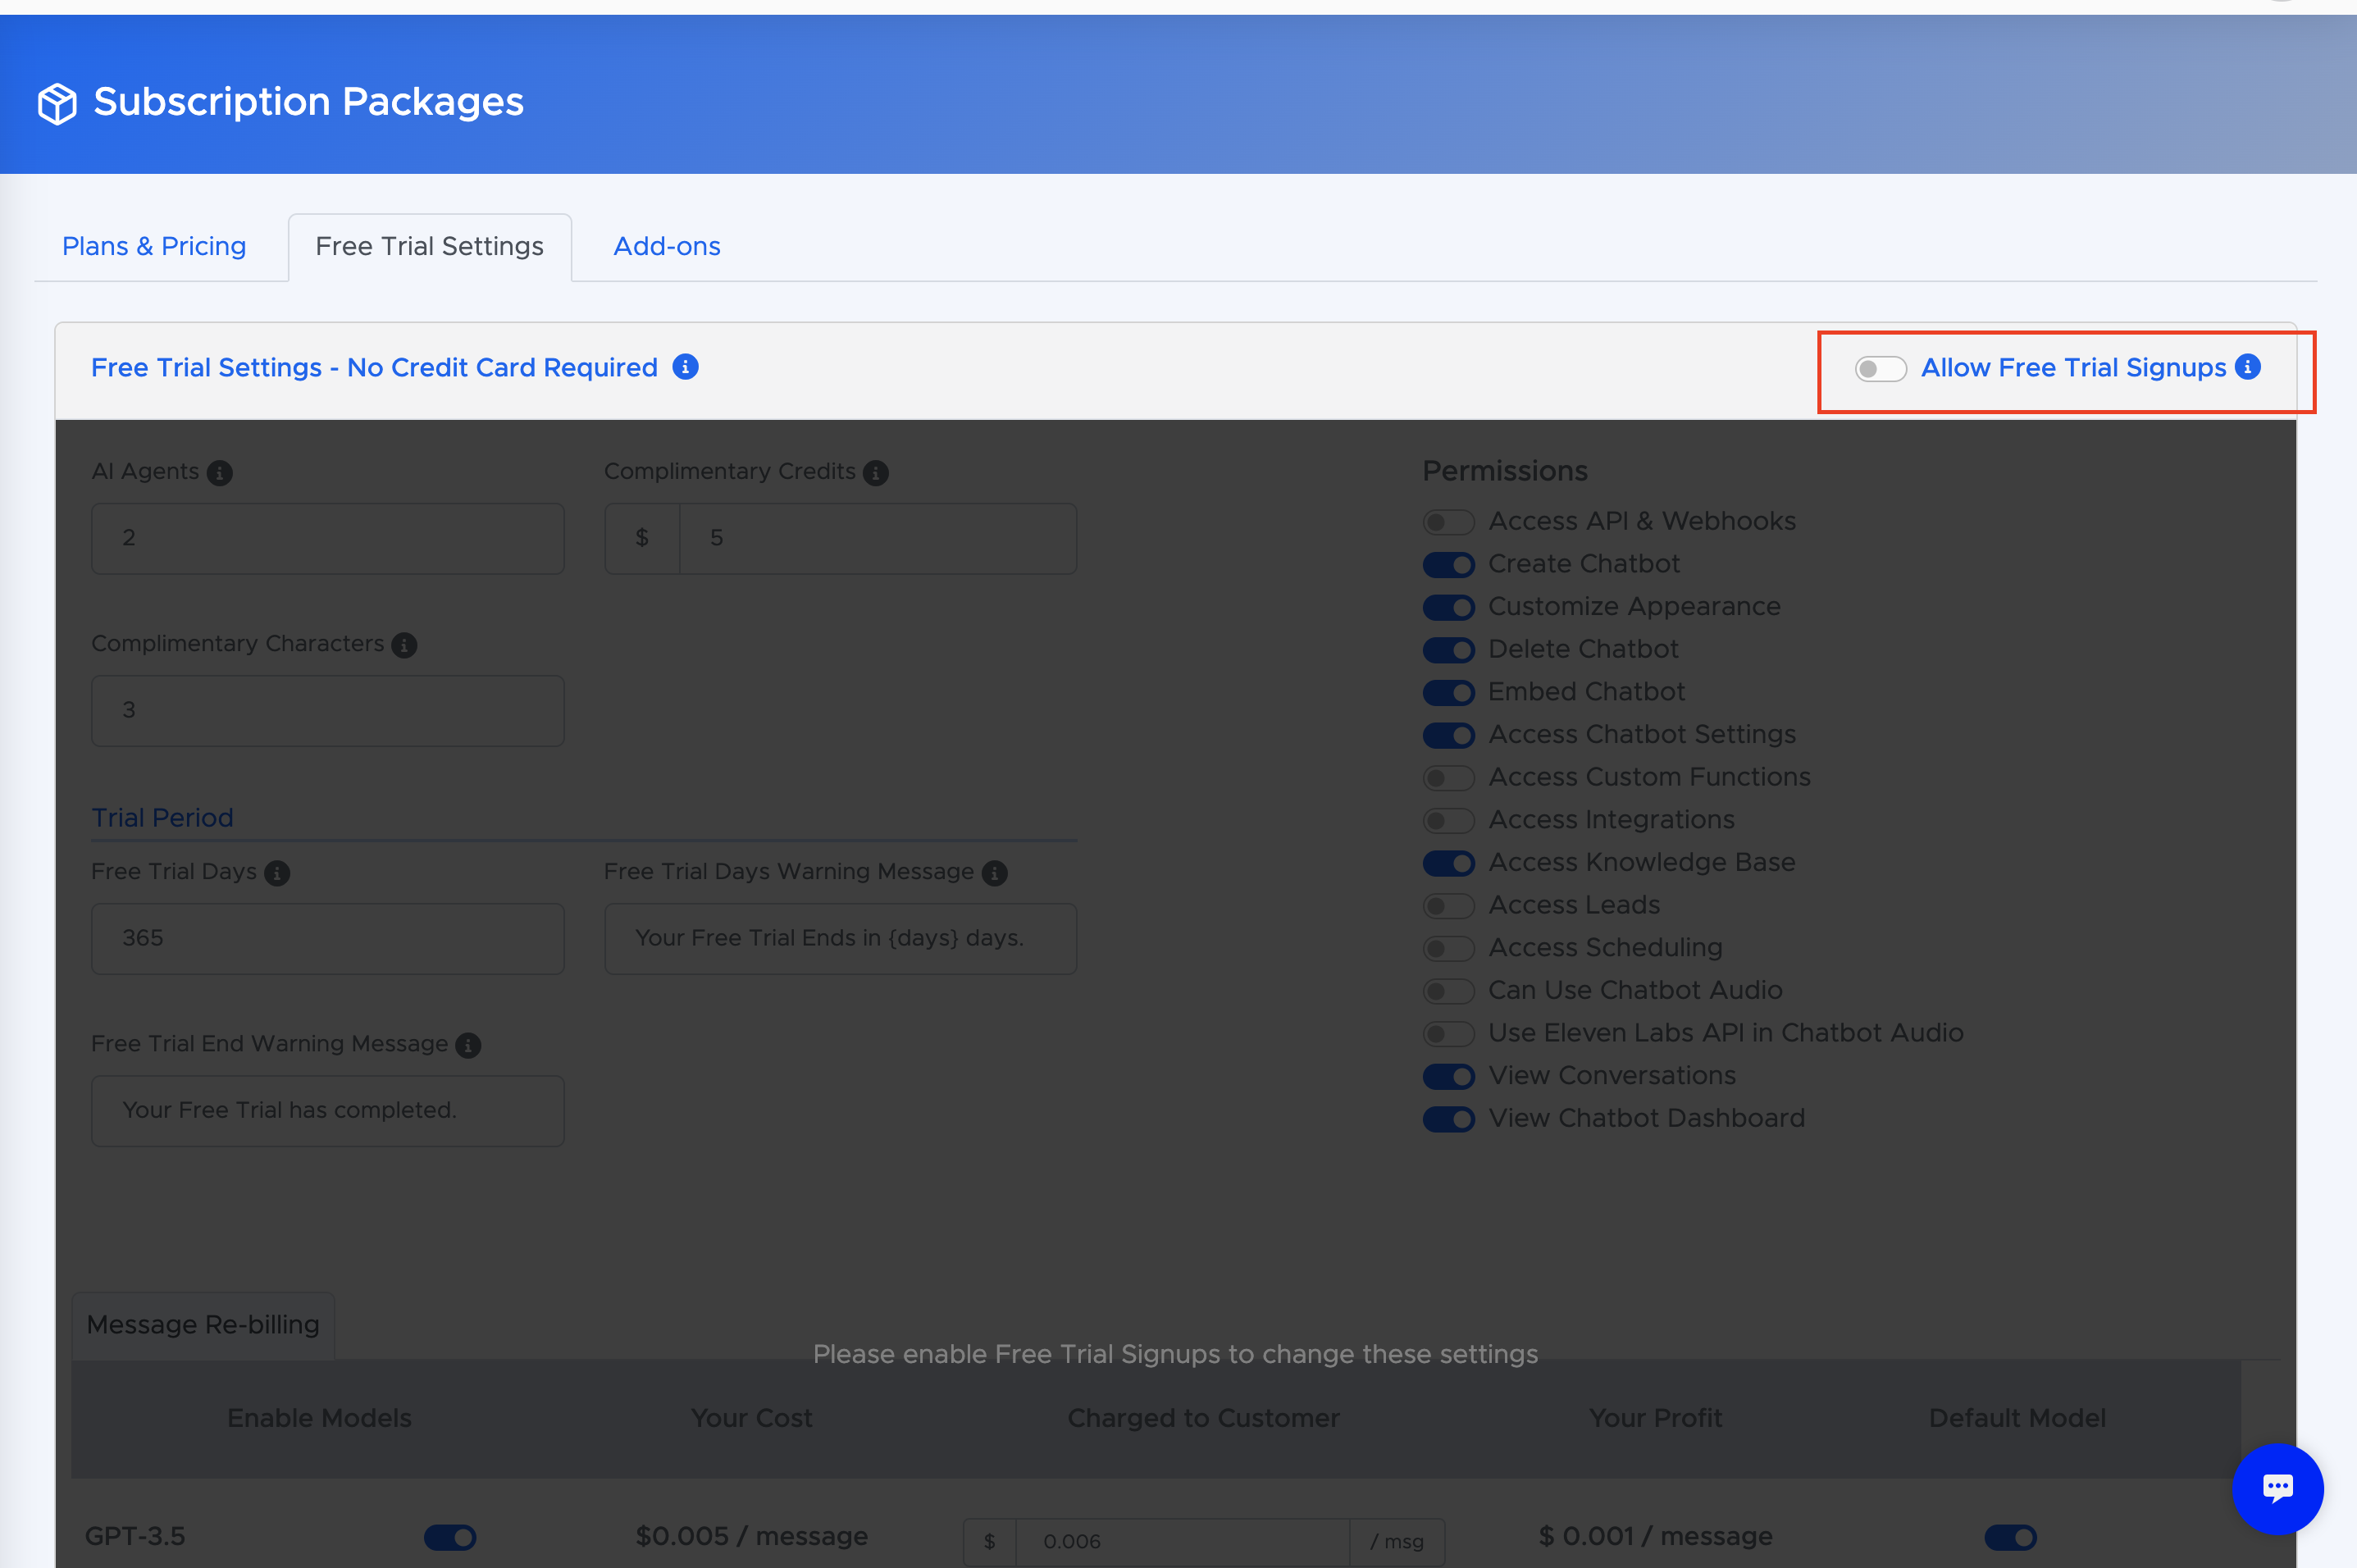Toggle View Conversations permission
2357x1568 pixels.
1448,1076
